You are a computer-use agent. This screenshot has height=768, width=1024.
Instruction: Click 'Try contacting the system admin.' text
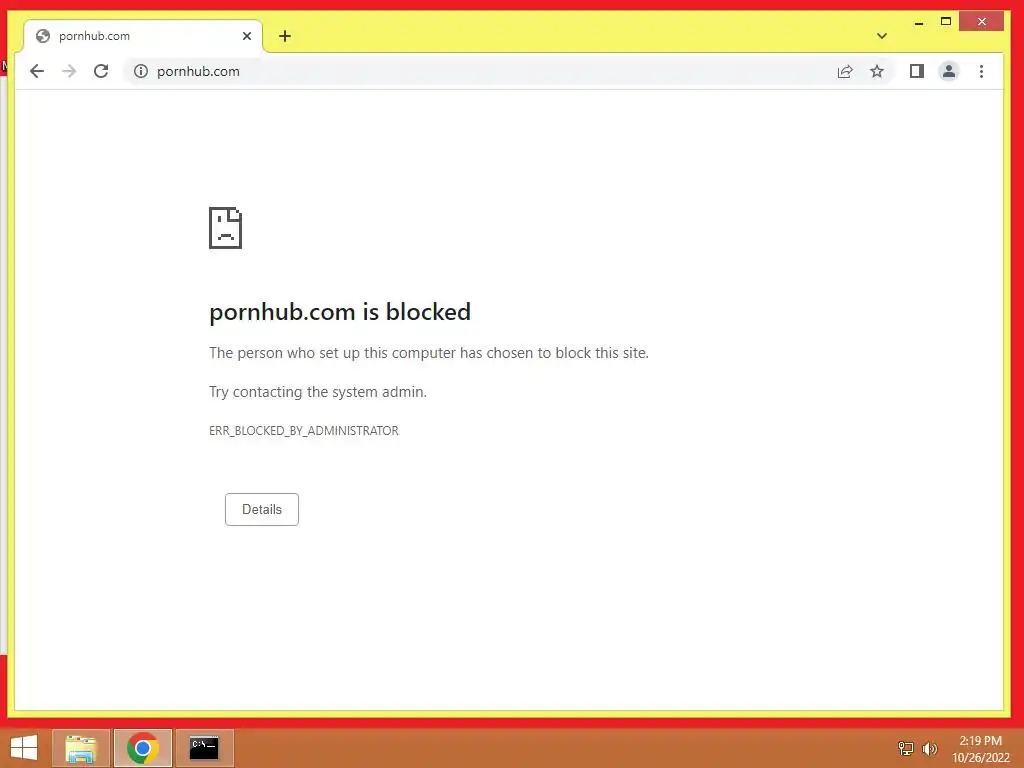click(318, 392)
